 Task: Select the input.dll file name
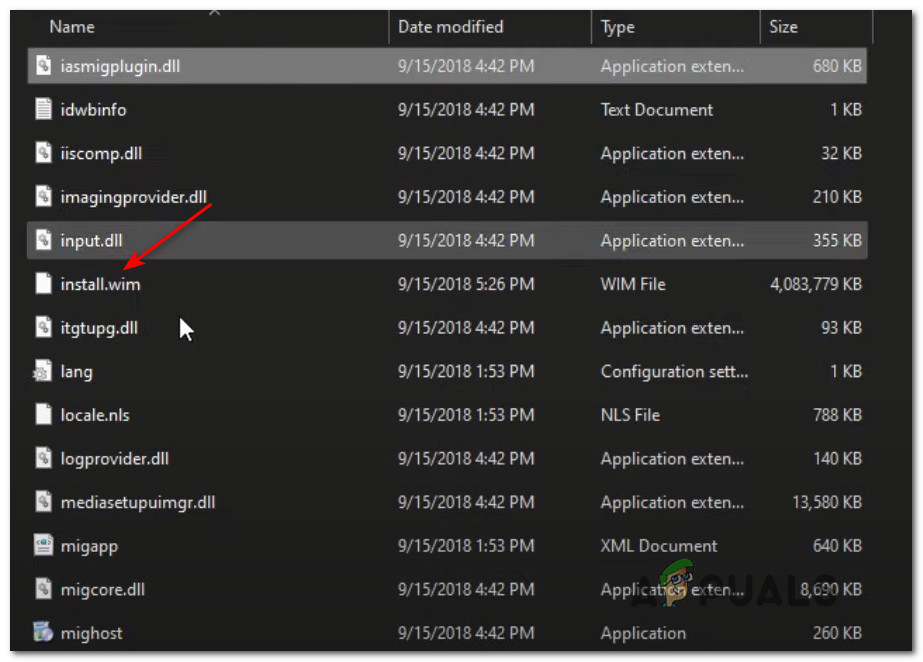91,241
